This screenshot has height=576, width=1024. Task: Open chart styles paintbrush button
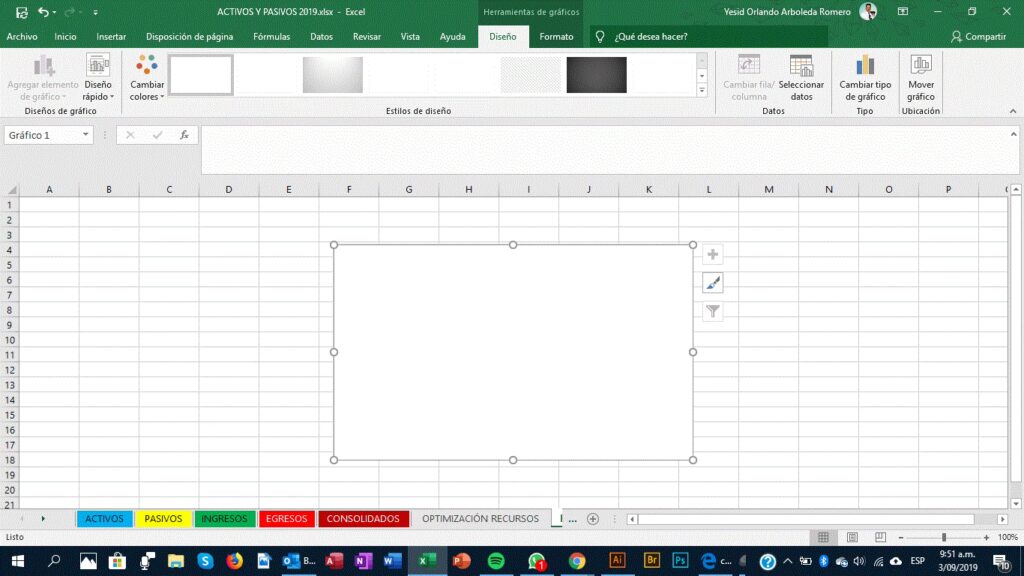[x=712, y=283]
